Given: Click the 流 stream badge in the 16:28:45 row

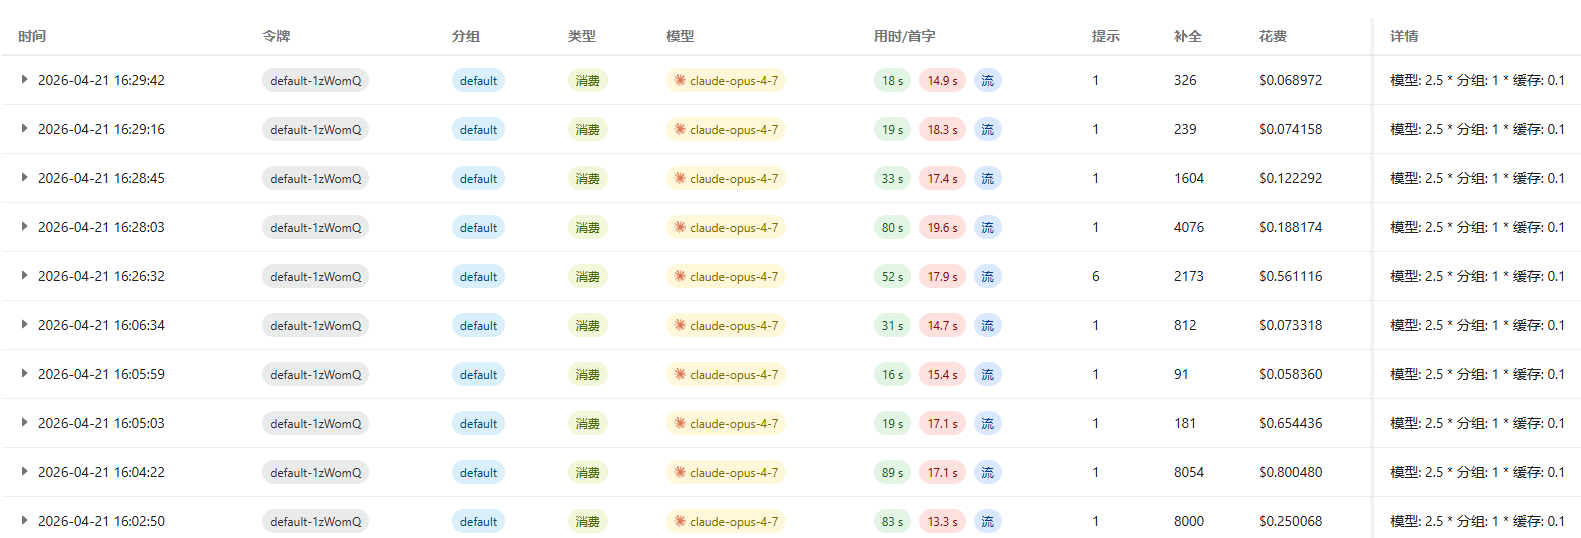Looking at the screenshot, I should click(988, 178).
